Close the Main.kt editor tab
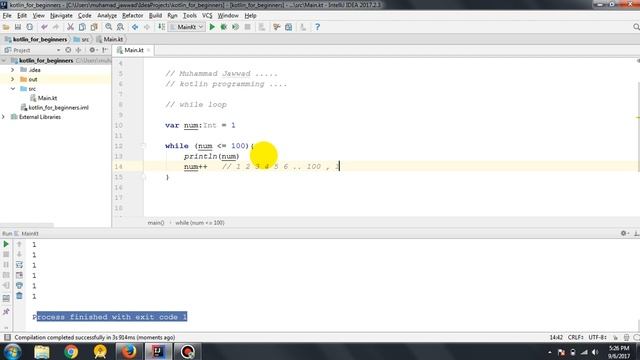Screen dimensions: 640x360 pyautogui.click(x=149, y=50)
